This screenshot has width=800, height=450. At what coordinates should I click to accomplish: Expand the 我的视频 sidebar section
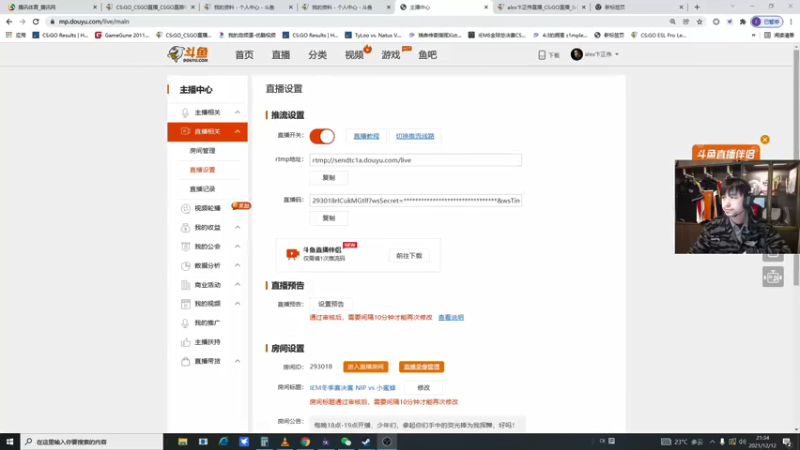point(237,304)
